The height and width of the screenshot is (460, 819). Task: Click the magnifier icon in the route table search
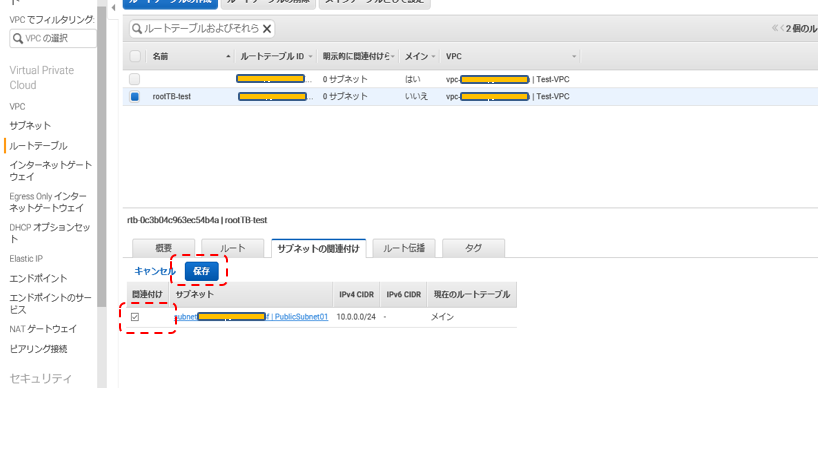[x=137, y=29]
